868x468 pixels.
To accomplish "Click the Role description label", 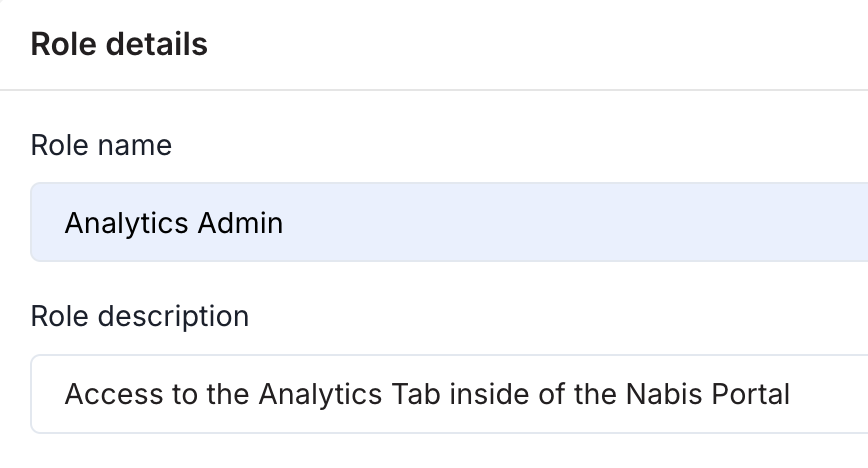I will [x=140, y=317].
